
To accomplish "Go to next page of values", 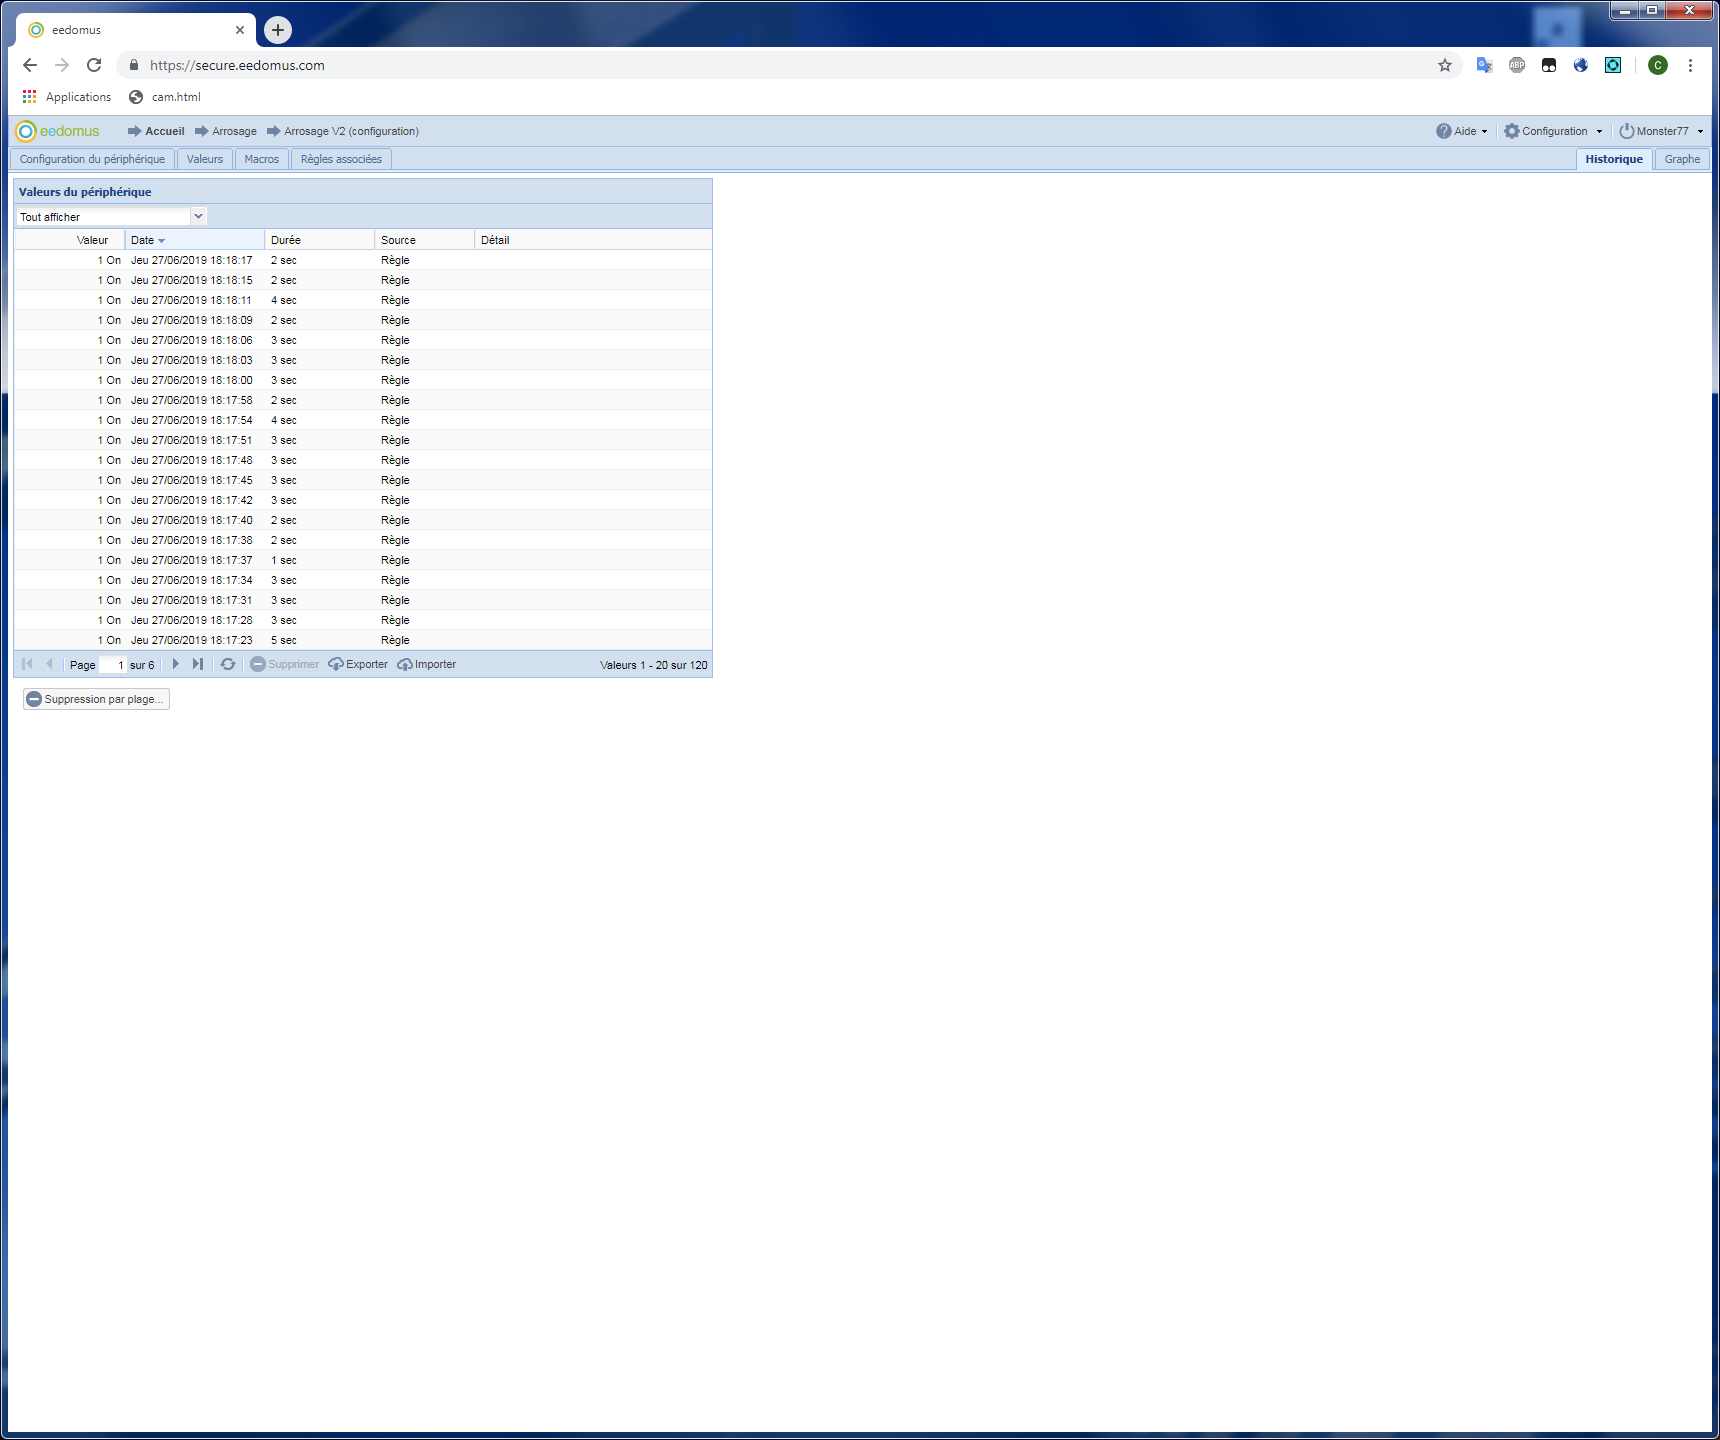I will [x=176, y=664].
